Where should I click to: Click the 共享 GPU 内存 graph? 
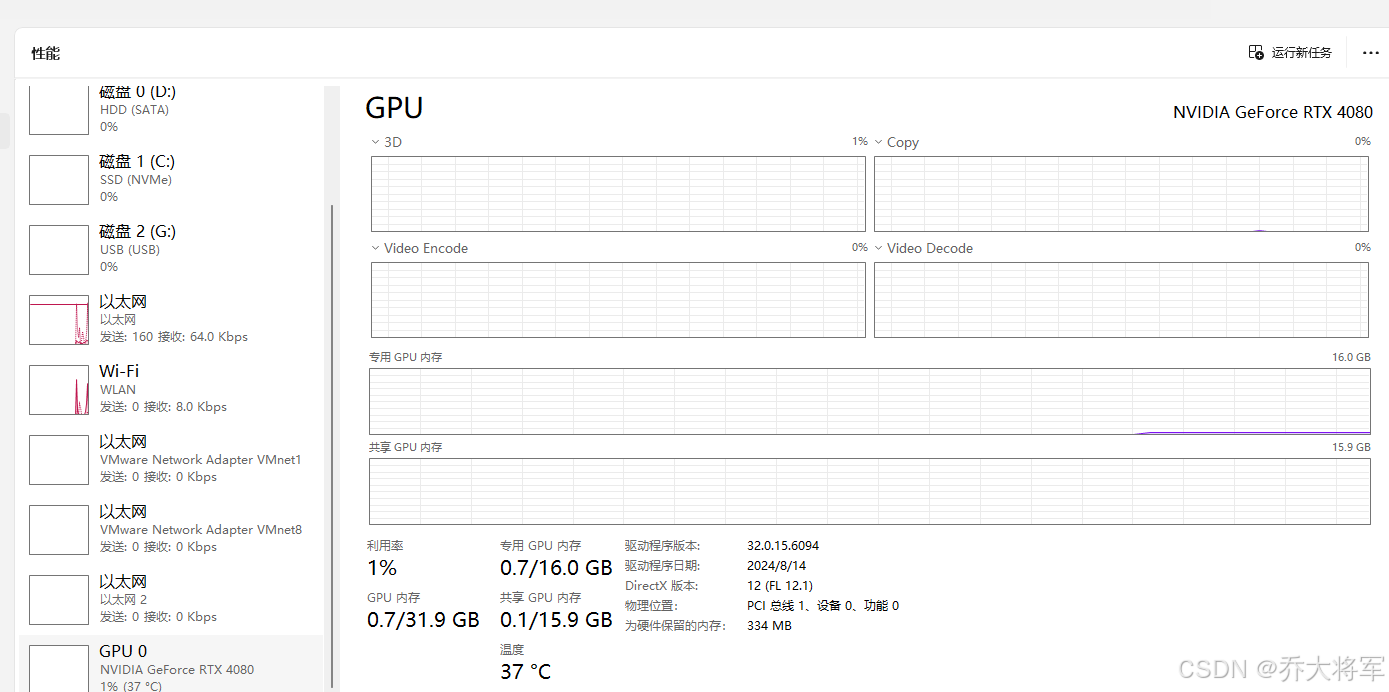(x=870, y=491)
